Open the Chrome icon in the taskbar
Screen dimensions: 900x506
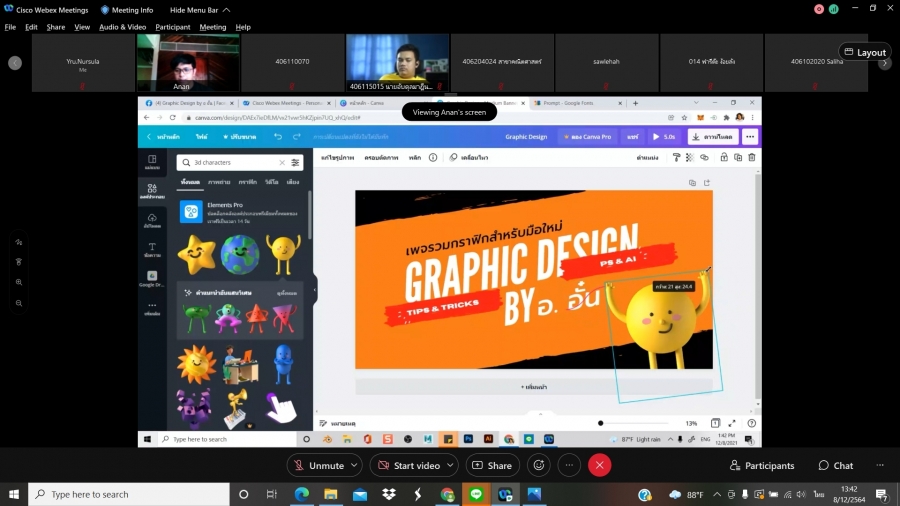[447, 494]
